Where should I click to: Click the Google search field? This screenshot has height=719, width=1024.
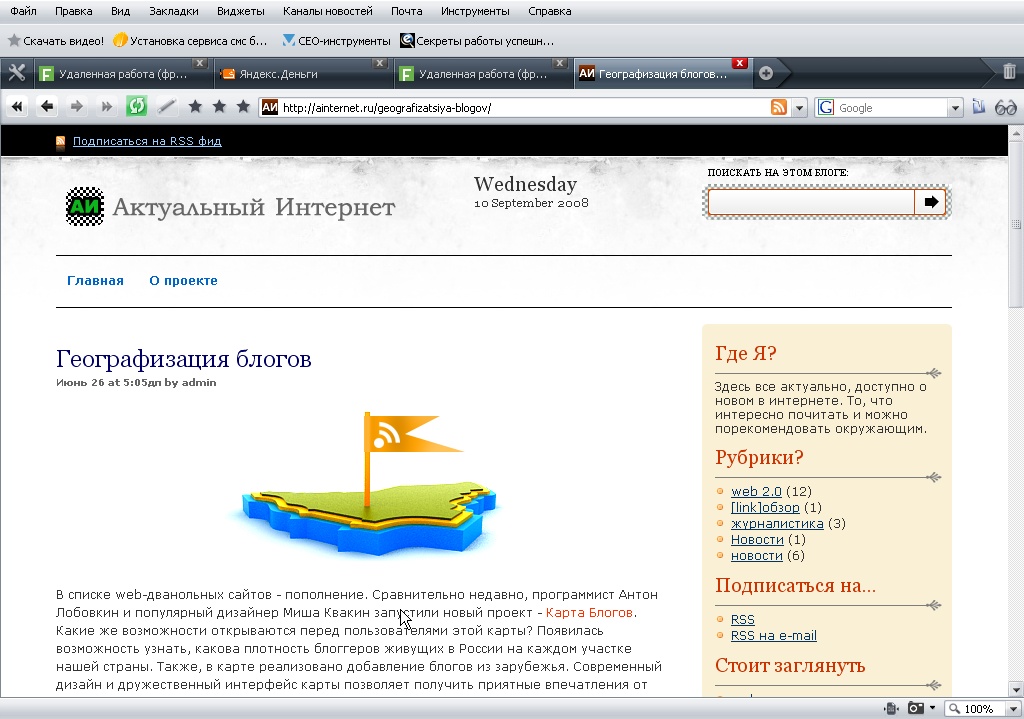(x=891, y=108)
